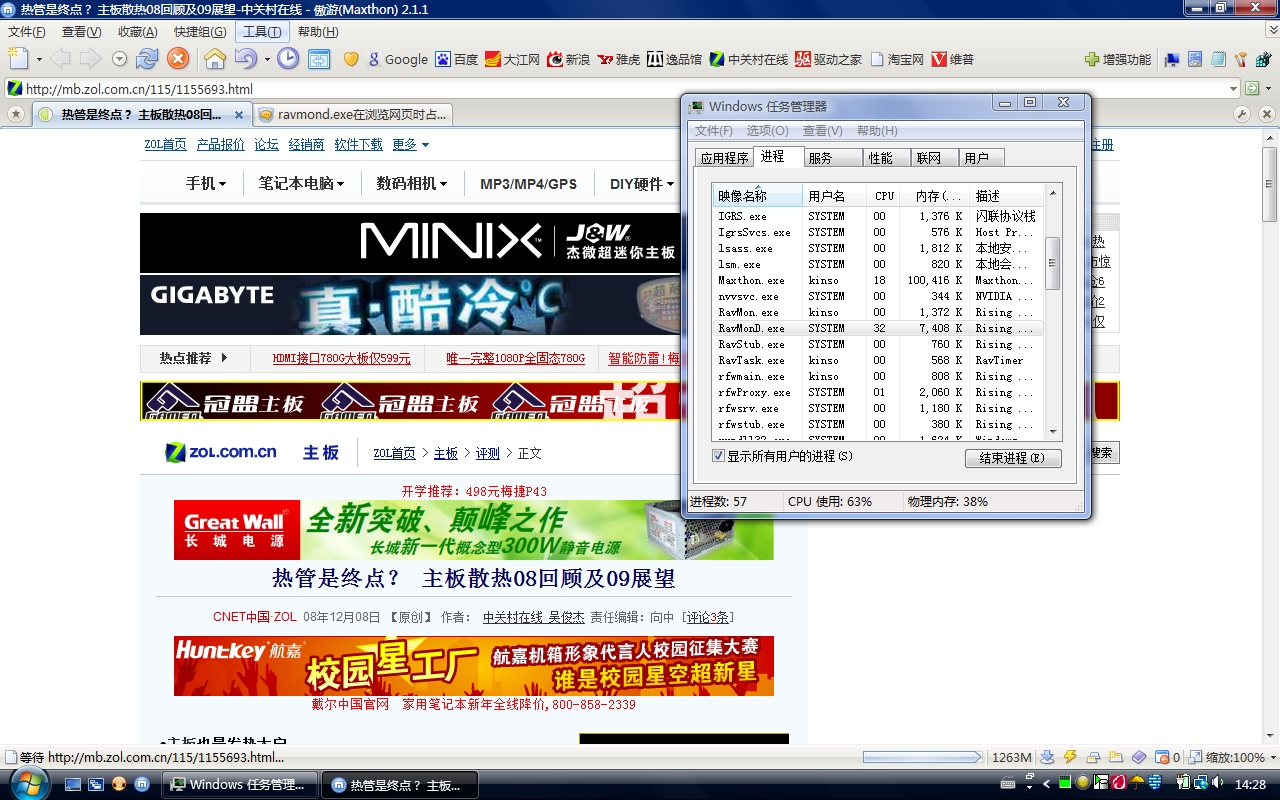This screenshot has width=1280, height=800.
Task: Select the RavMonD.exe process row
Action: (x=877, y=328)
